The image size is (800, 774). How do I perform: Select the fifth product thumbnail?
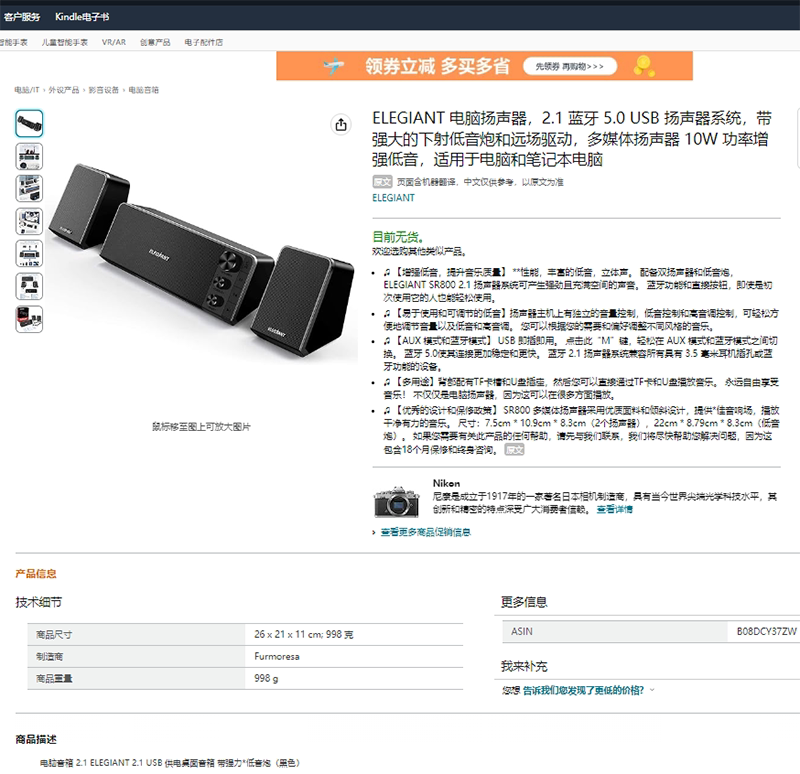tap(29, 254)
